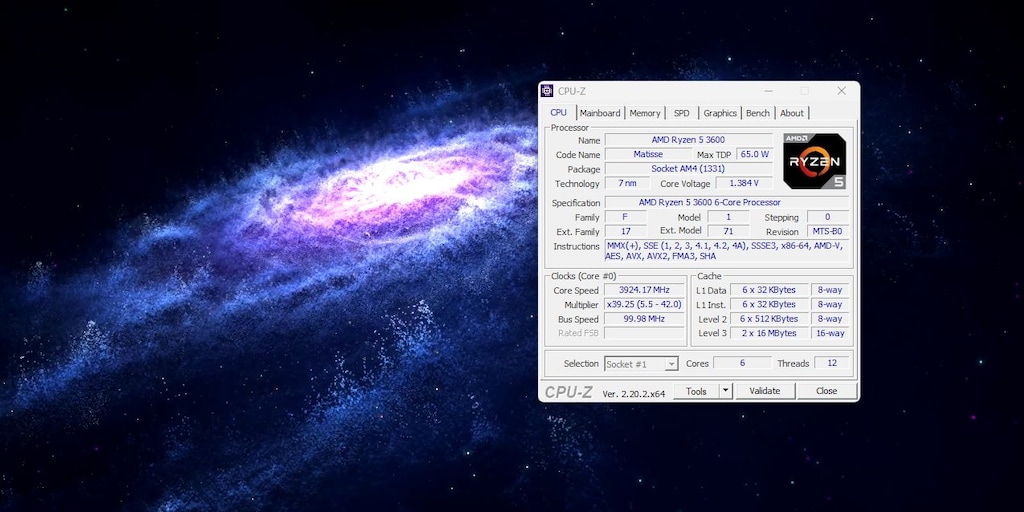1024x512 pixels.
Task: Minimize the CPU-Z window
Action: 769,91
